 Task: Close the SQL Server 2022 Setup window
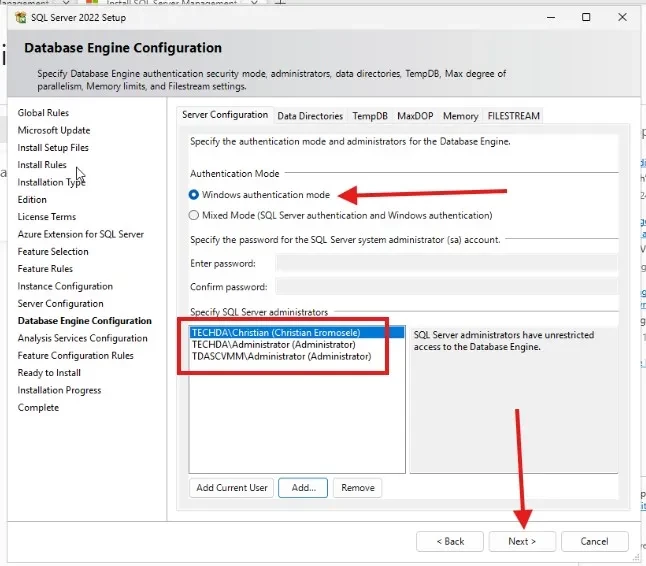point(622,17)
